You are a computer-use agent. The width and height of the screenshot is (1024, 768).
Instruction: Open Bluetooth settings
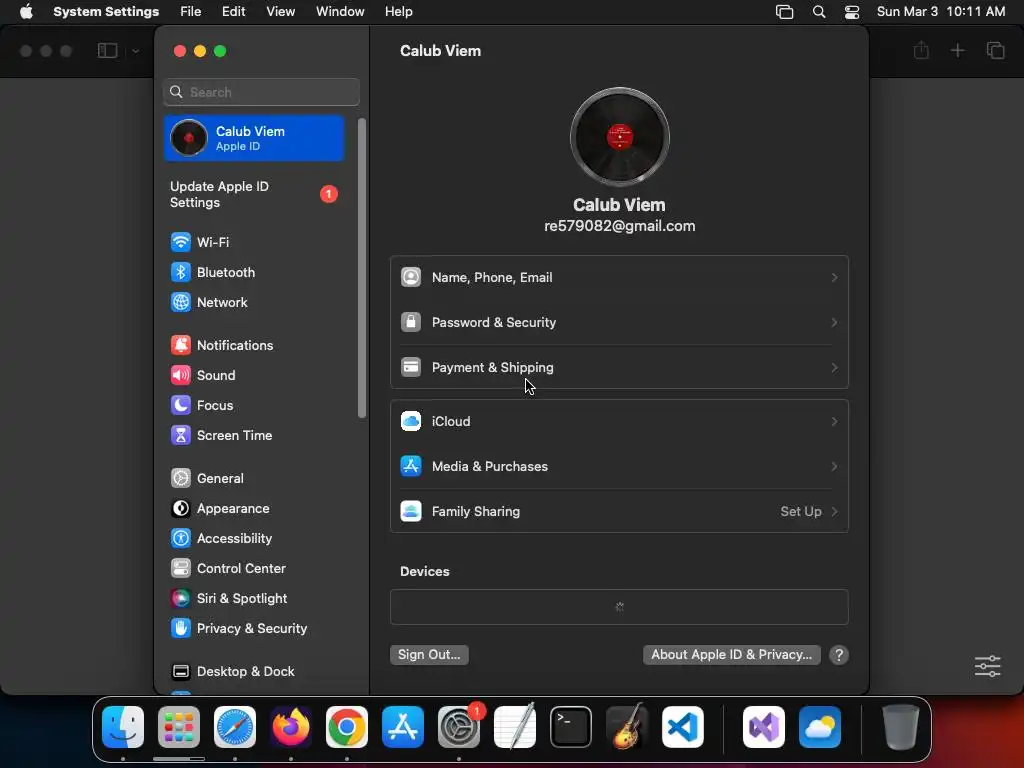click(213, 272)
